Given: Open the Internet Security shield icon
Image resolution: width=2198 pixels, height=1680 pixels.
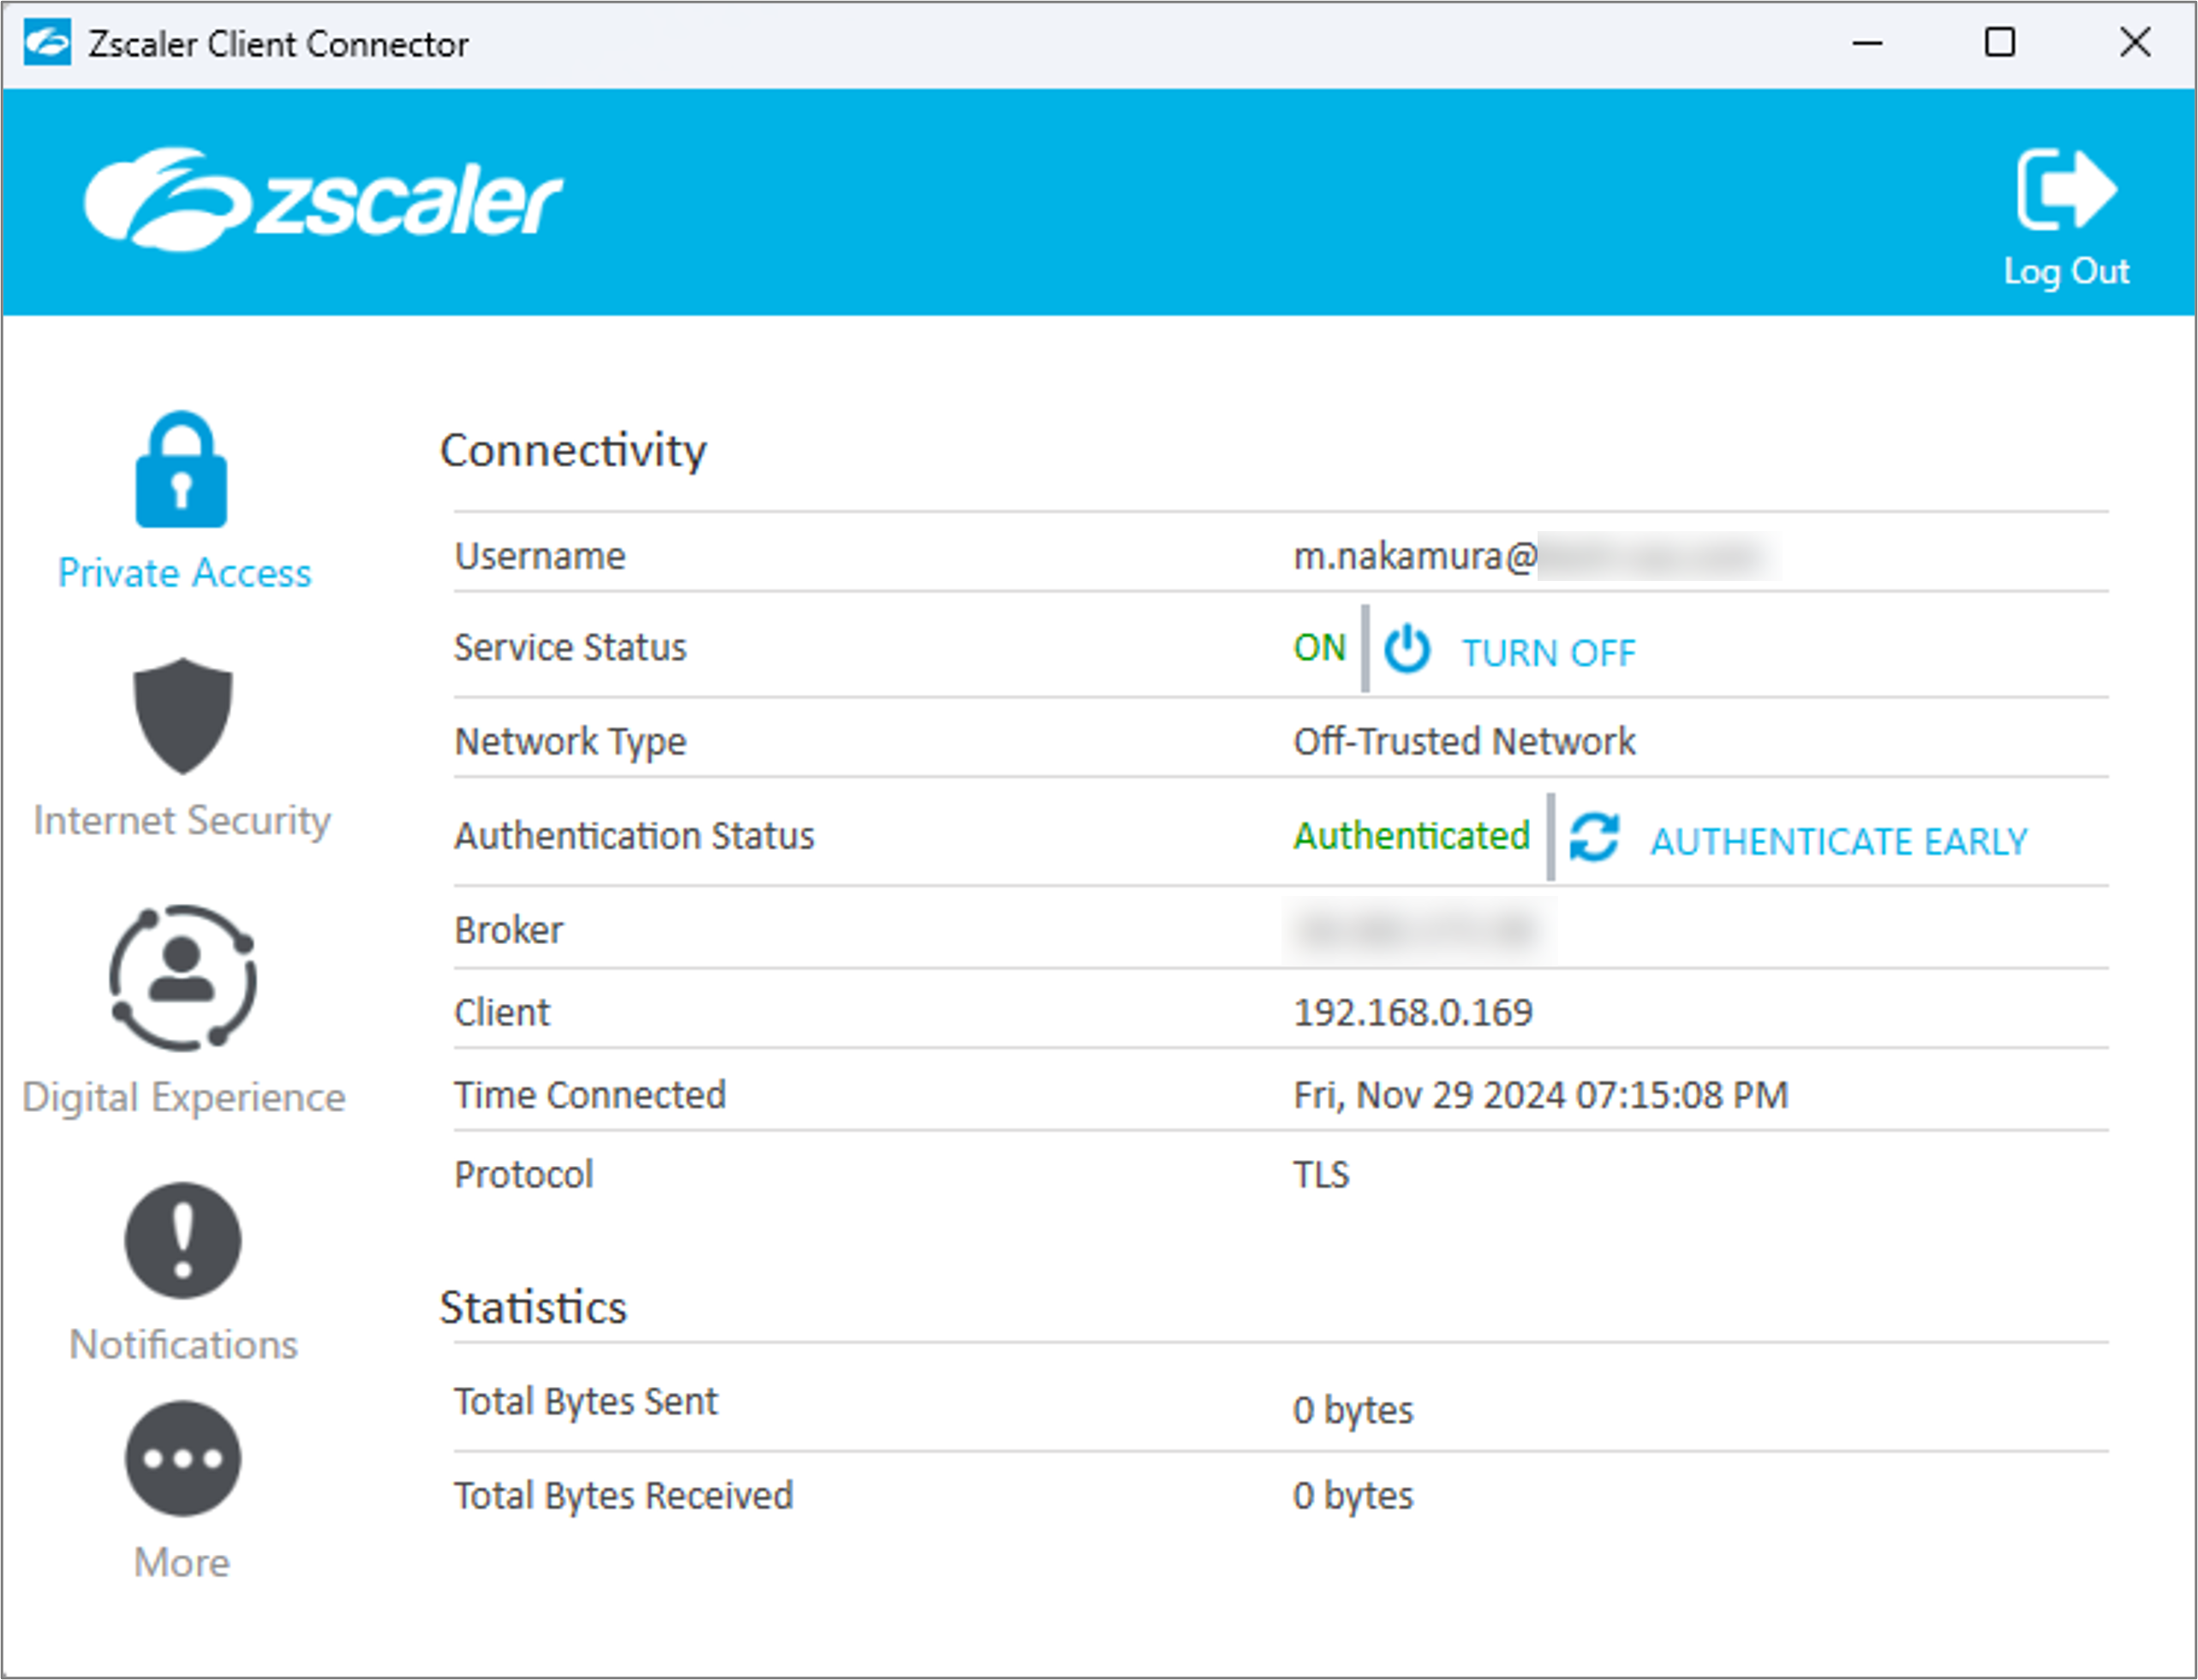Looking at the screenshot, I should pyautogui.click(x=183, y=716).
